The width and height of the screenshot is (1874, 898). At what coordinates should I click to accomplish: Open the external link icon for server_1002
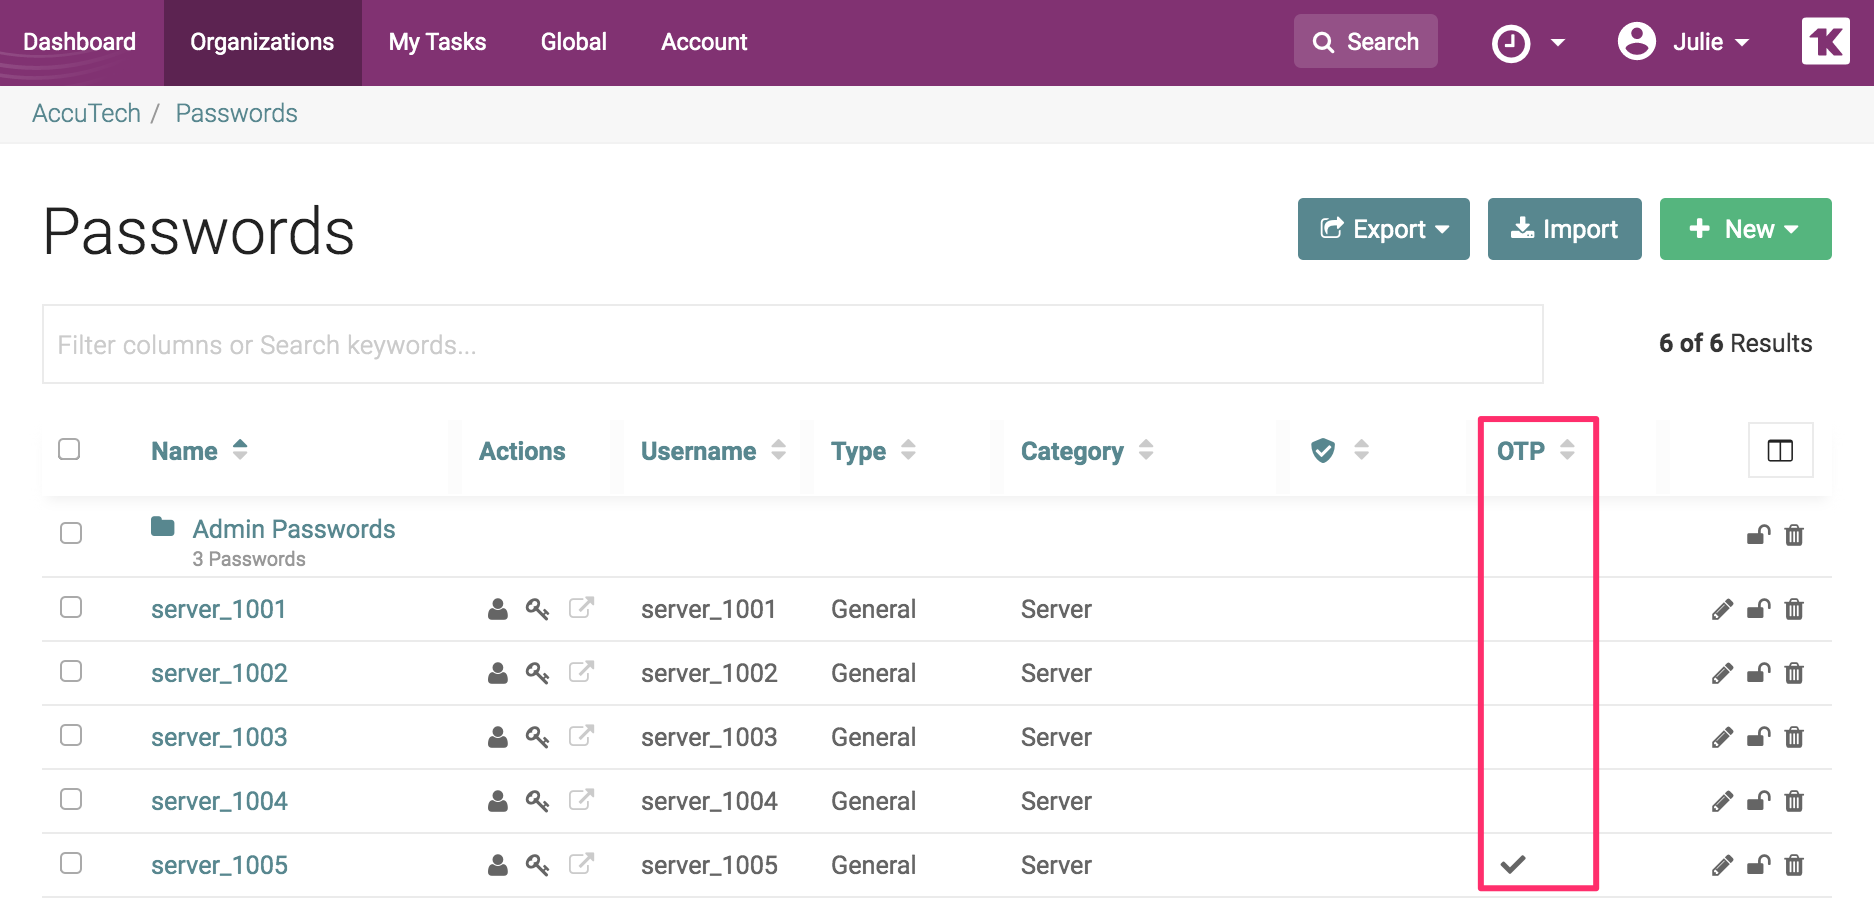pos(581,672)
